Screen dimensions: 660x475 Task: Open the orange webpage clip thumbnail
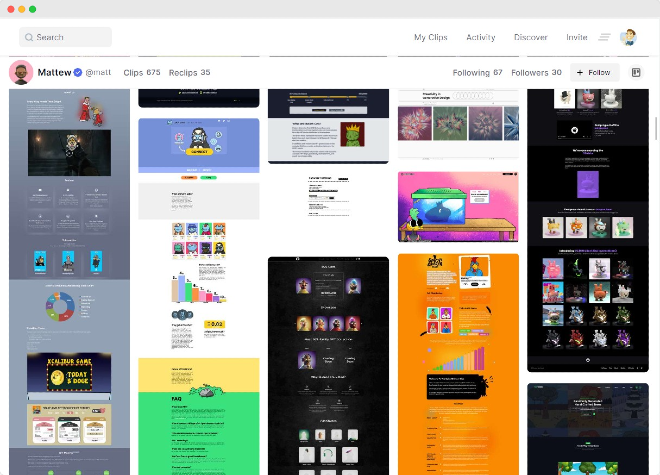[x=458, y=360]
